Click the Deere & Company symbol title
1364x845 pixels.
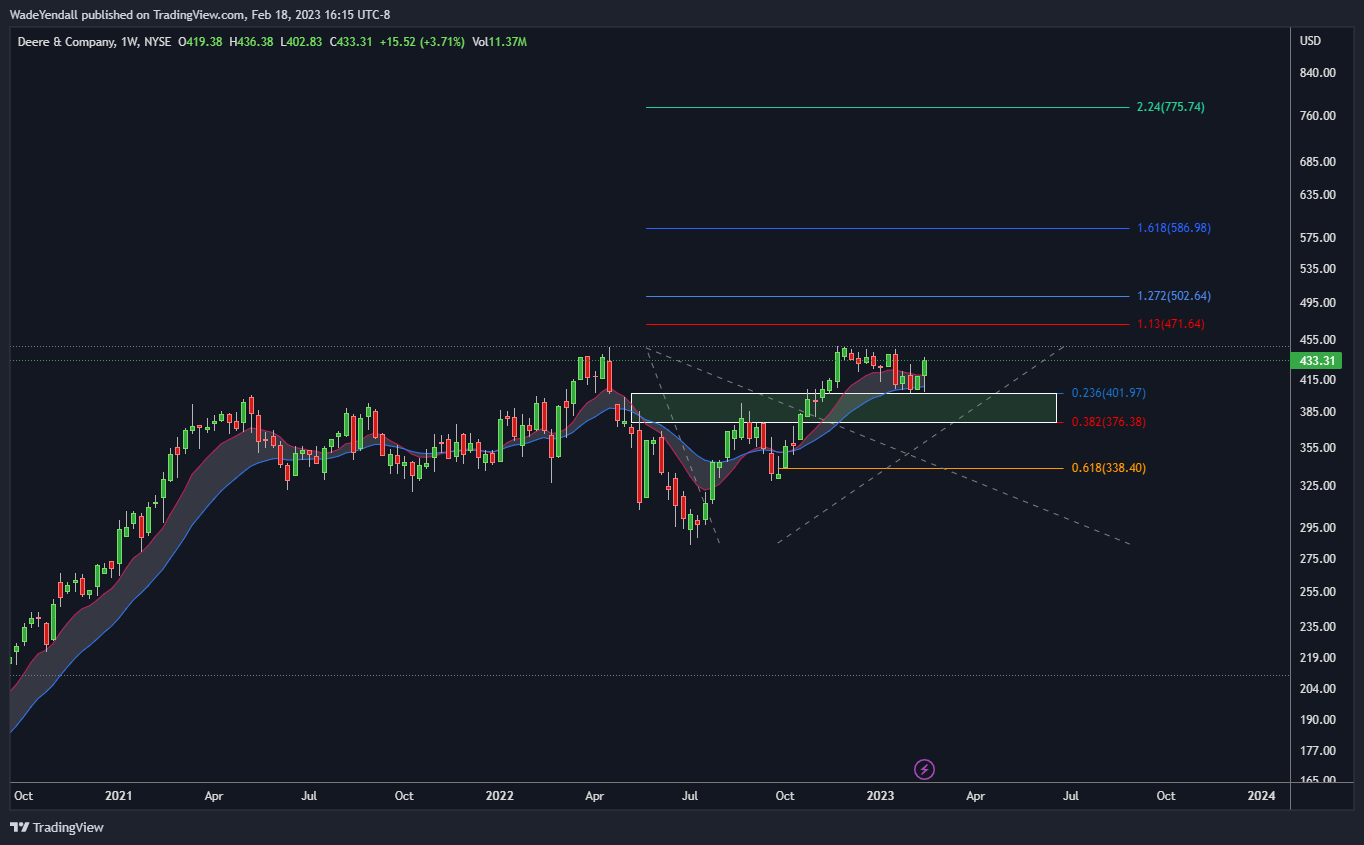[67, 42]
